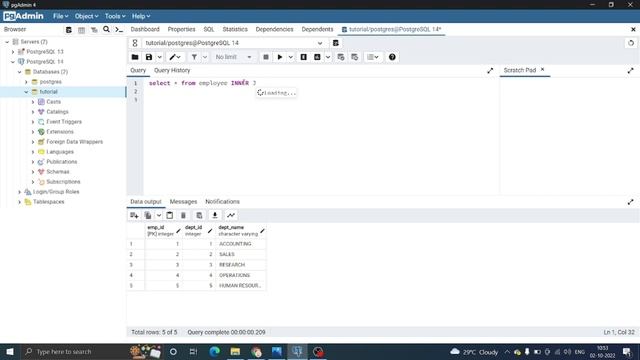This screenshot has width=640, height=360.
Task: Click the Browser PSQL terminal icon
Action: coord(119,29)
